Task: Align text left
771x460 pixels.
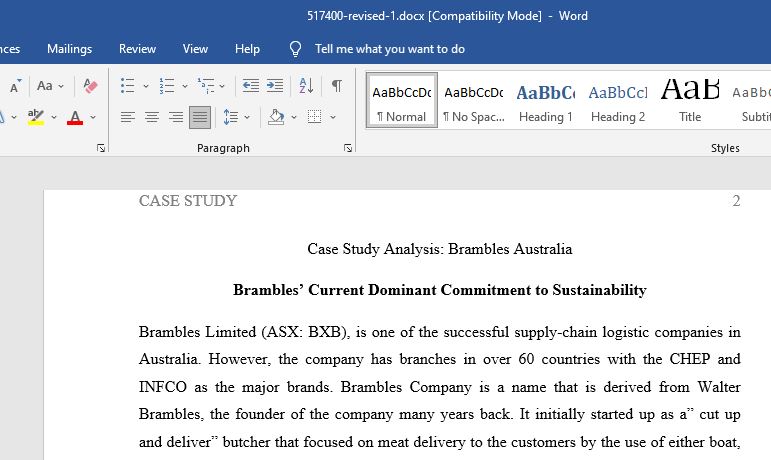Action: pyautogui.click(x=128, y=117)
